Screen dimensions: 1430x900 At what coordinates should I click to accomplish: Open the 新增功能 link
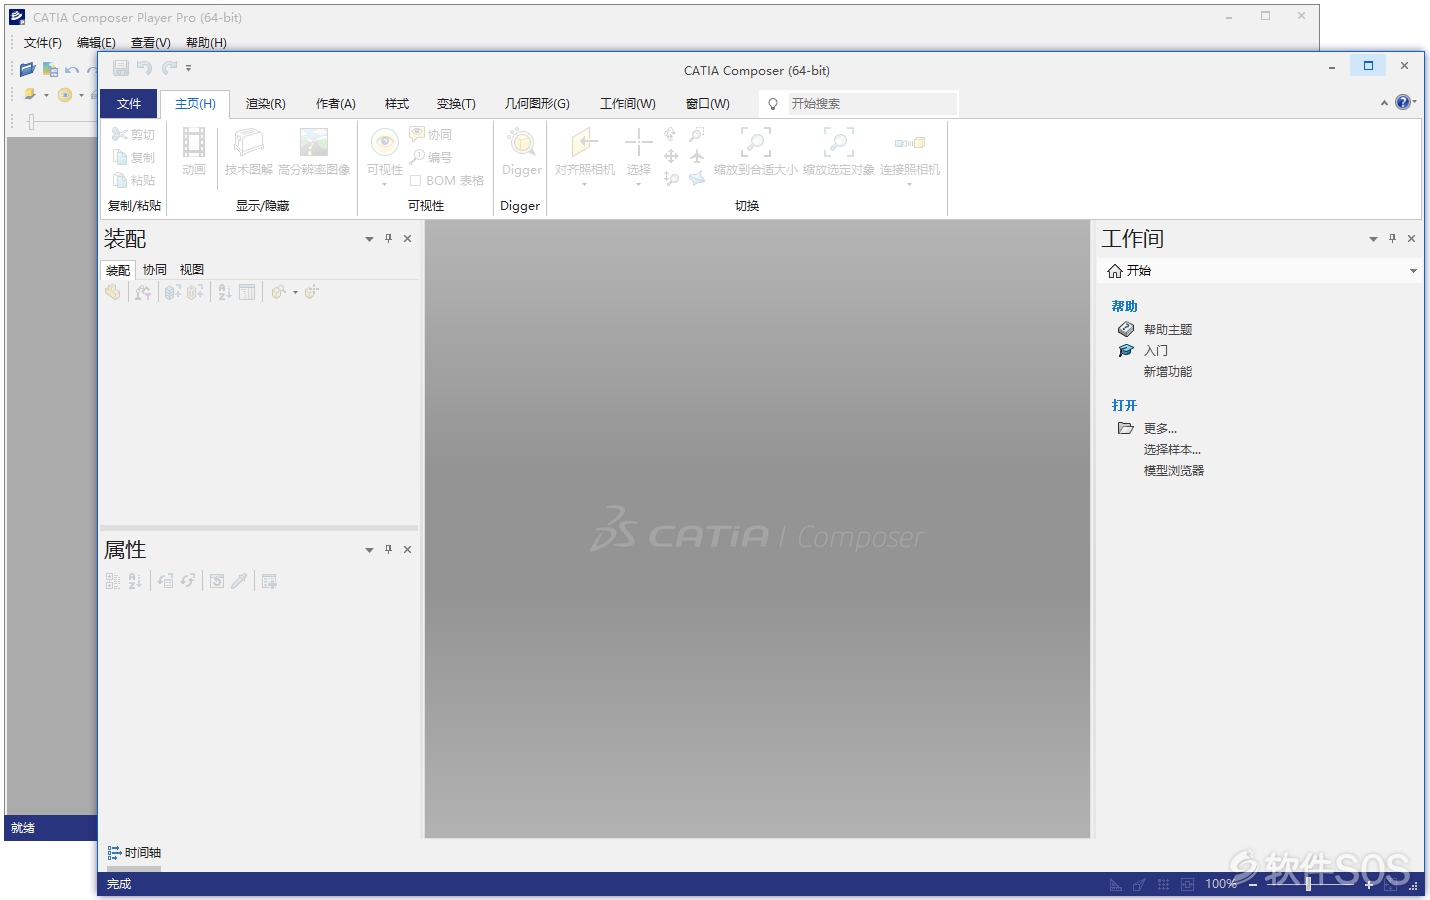pyautogui.click(x=1168, y=371)
